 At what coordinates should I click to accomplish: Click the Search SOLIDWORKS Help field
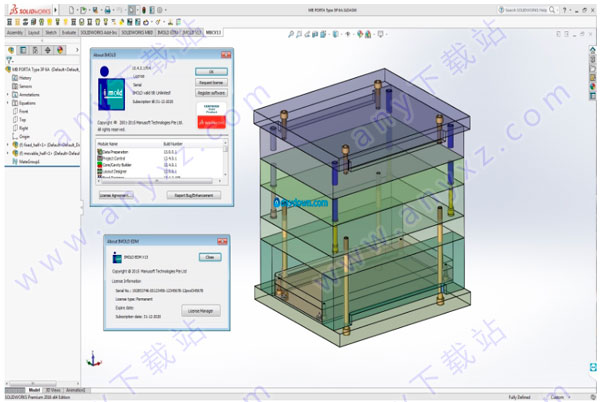click(x=526, y=10)
